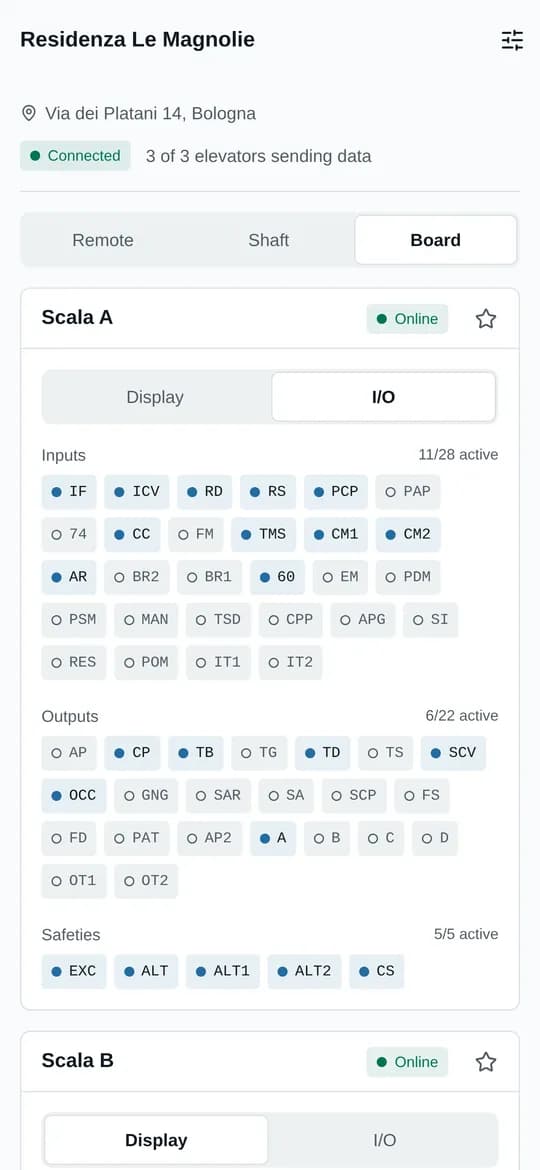Screen dimensions: 540x1170
Task: Click the OCC output chip
Action: (x=74, y=795)
